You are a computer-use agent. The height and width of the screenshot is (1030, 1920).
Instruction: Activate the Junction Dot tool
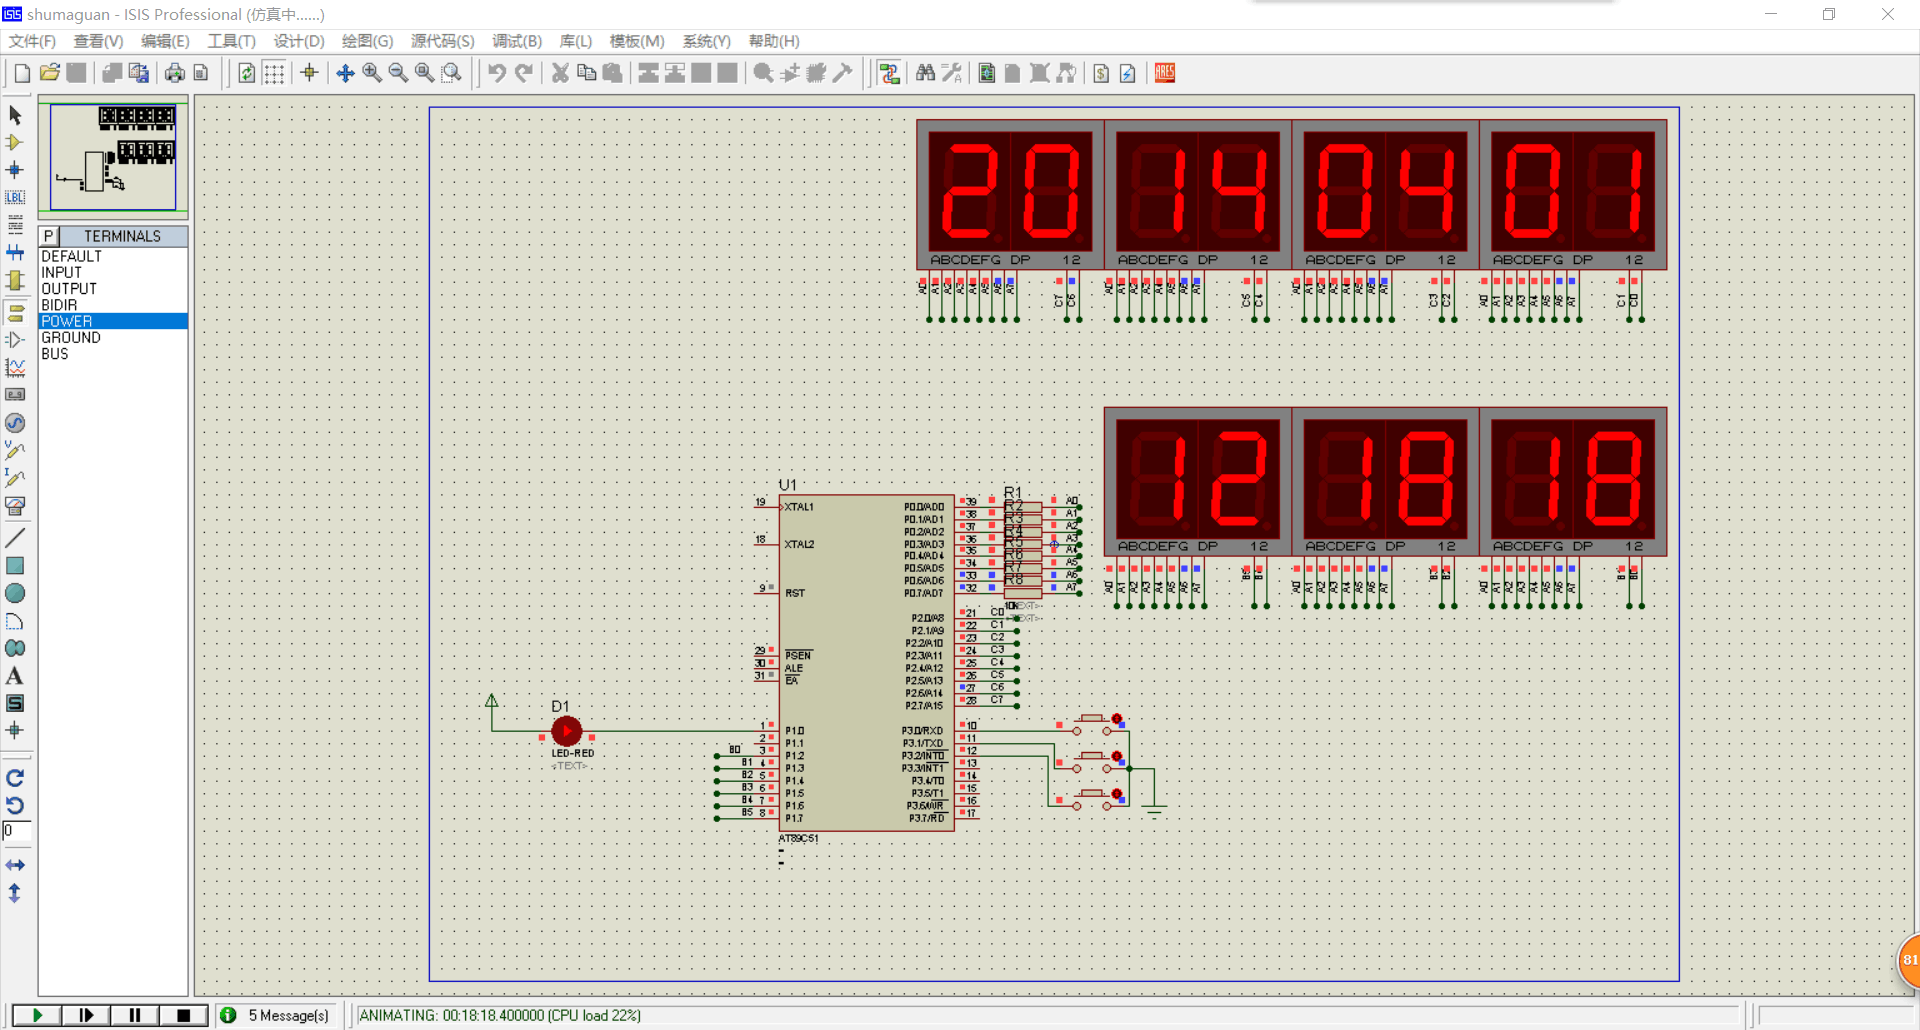coord(15,170)
